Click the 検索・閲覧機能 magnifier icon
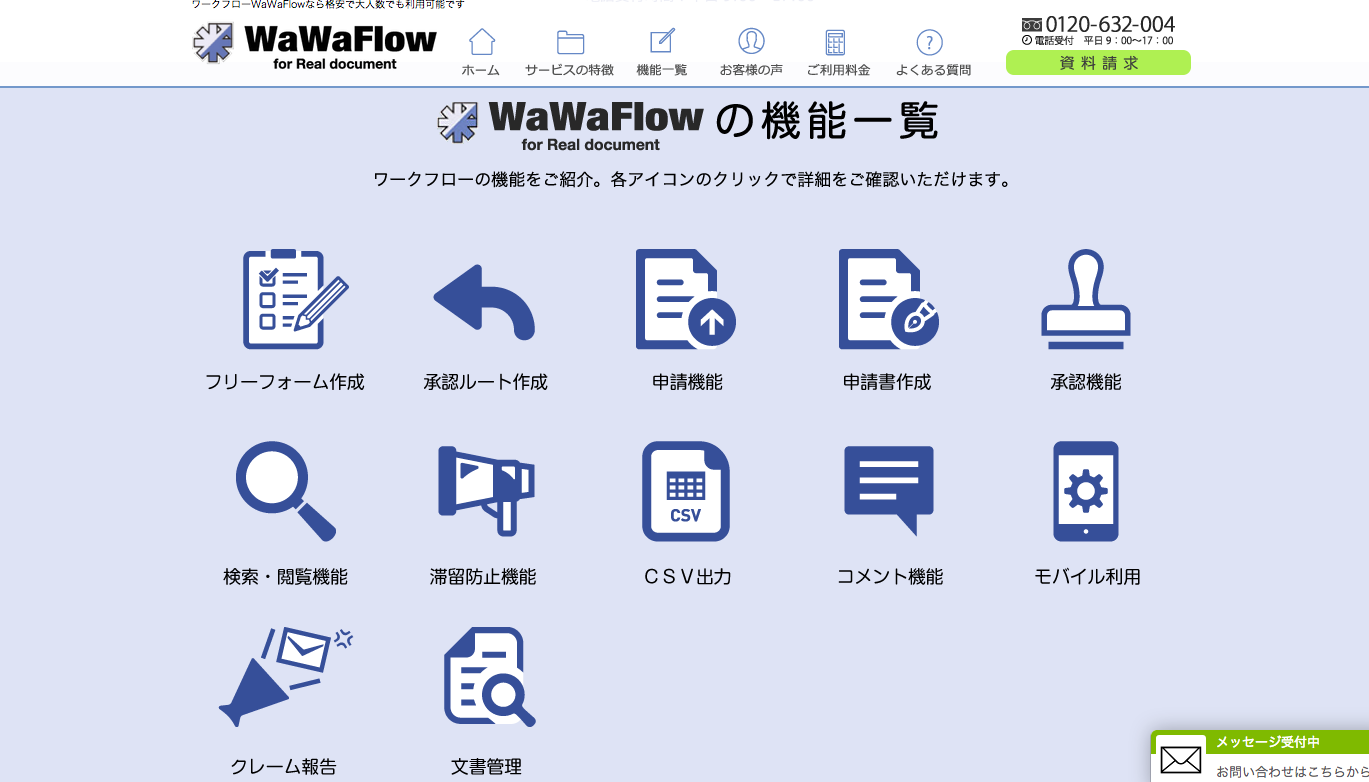Screen dimensions: 1369x782 pos(285,491)
